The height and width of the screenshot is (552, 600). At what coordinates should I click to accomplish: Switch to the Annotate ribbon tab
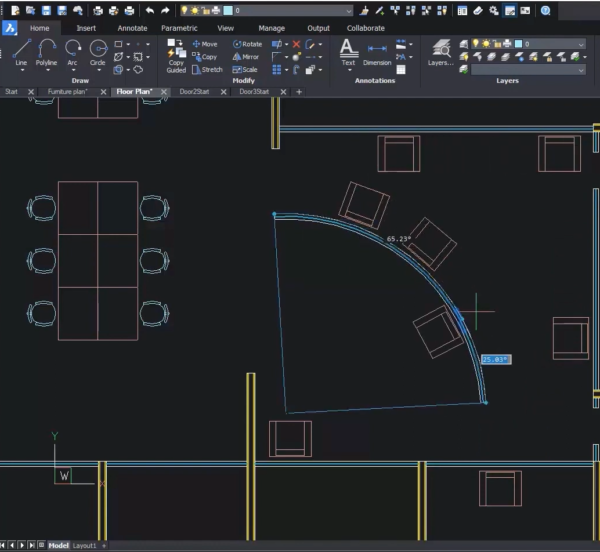132,28
